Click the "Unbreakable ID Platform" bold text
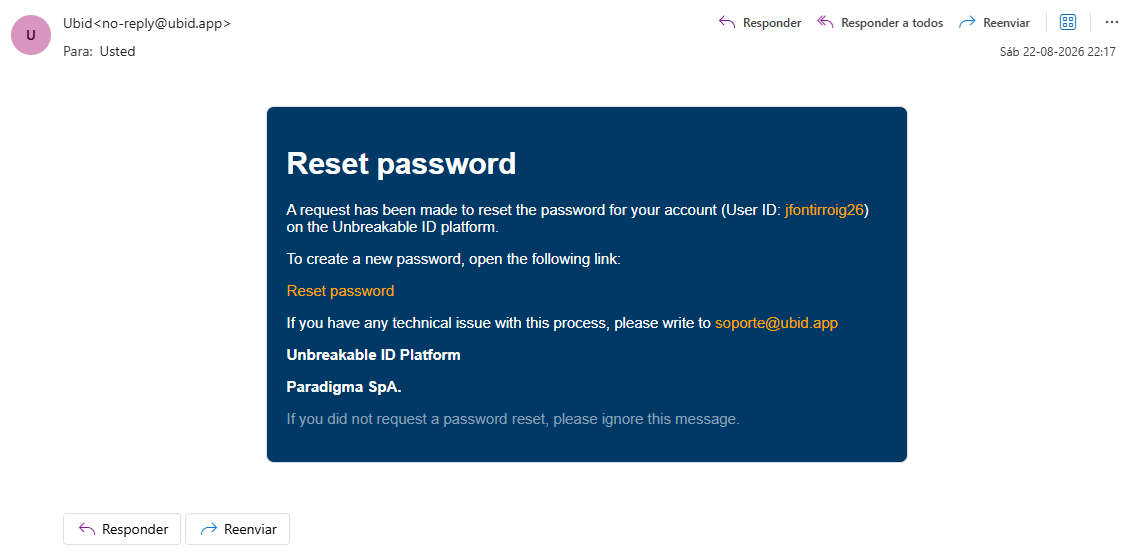Viewport: 1137px width, 557px height. coord(373,355)
